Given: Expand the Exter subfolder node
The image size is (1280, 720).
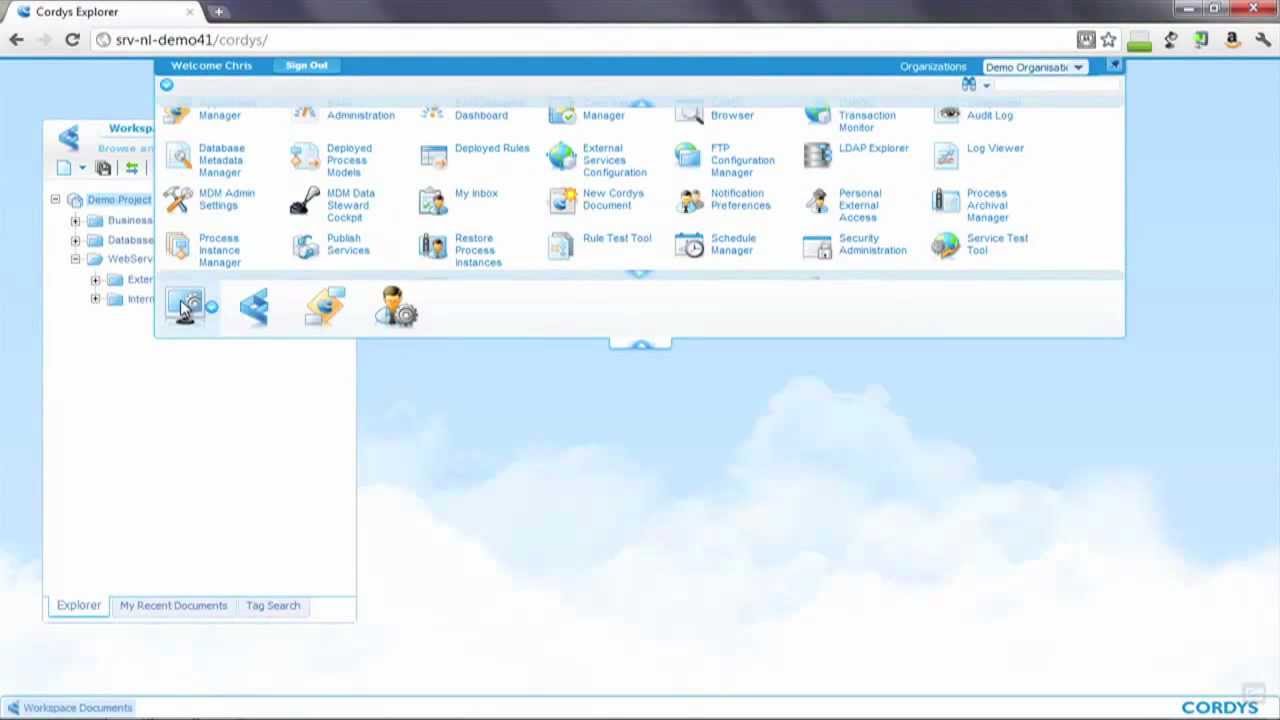Looking at the screenshot, I should coord(95,280).
